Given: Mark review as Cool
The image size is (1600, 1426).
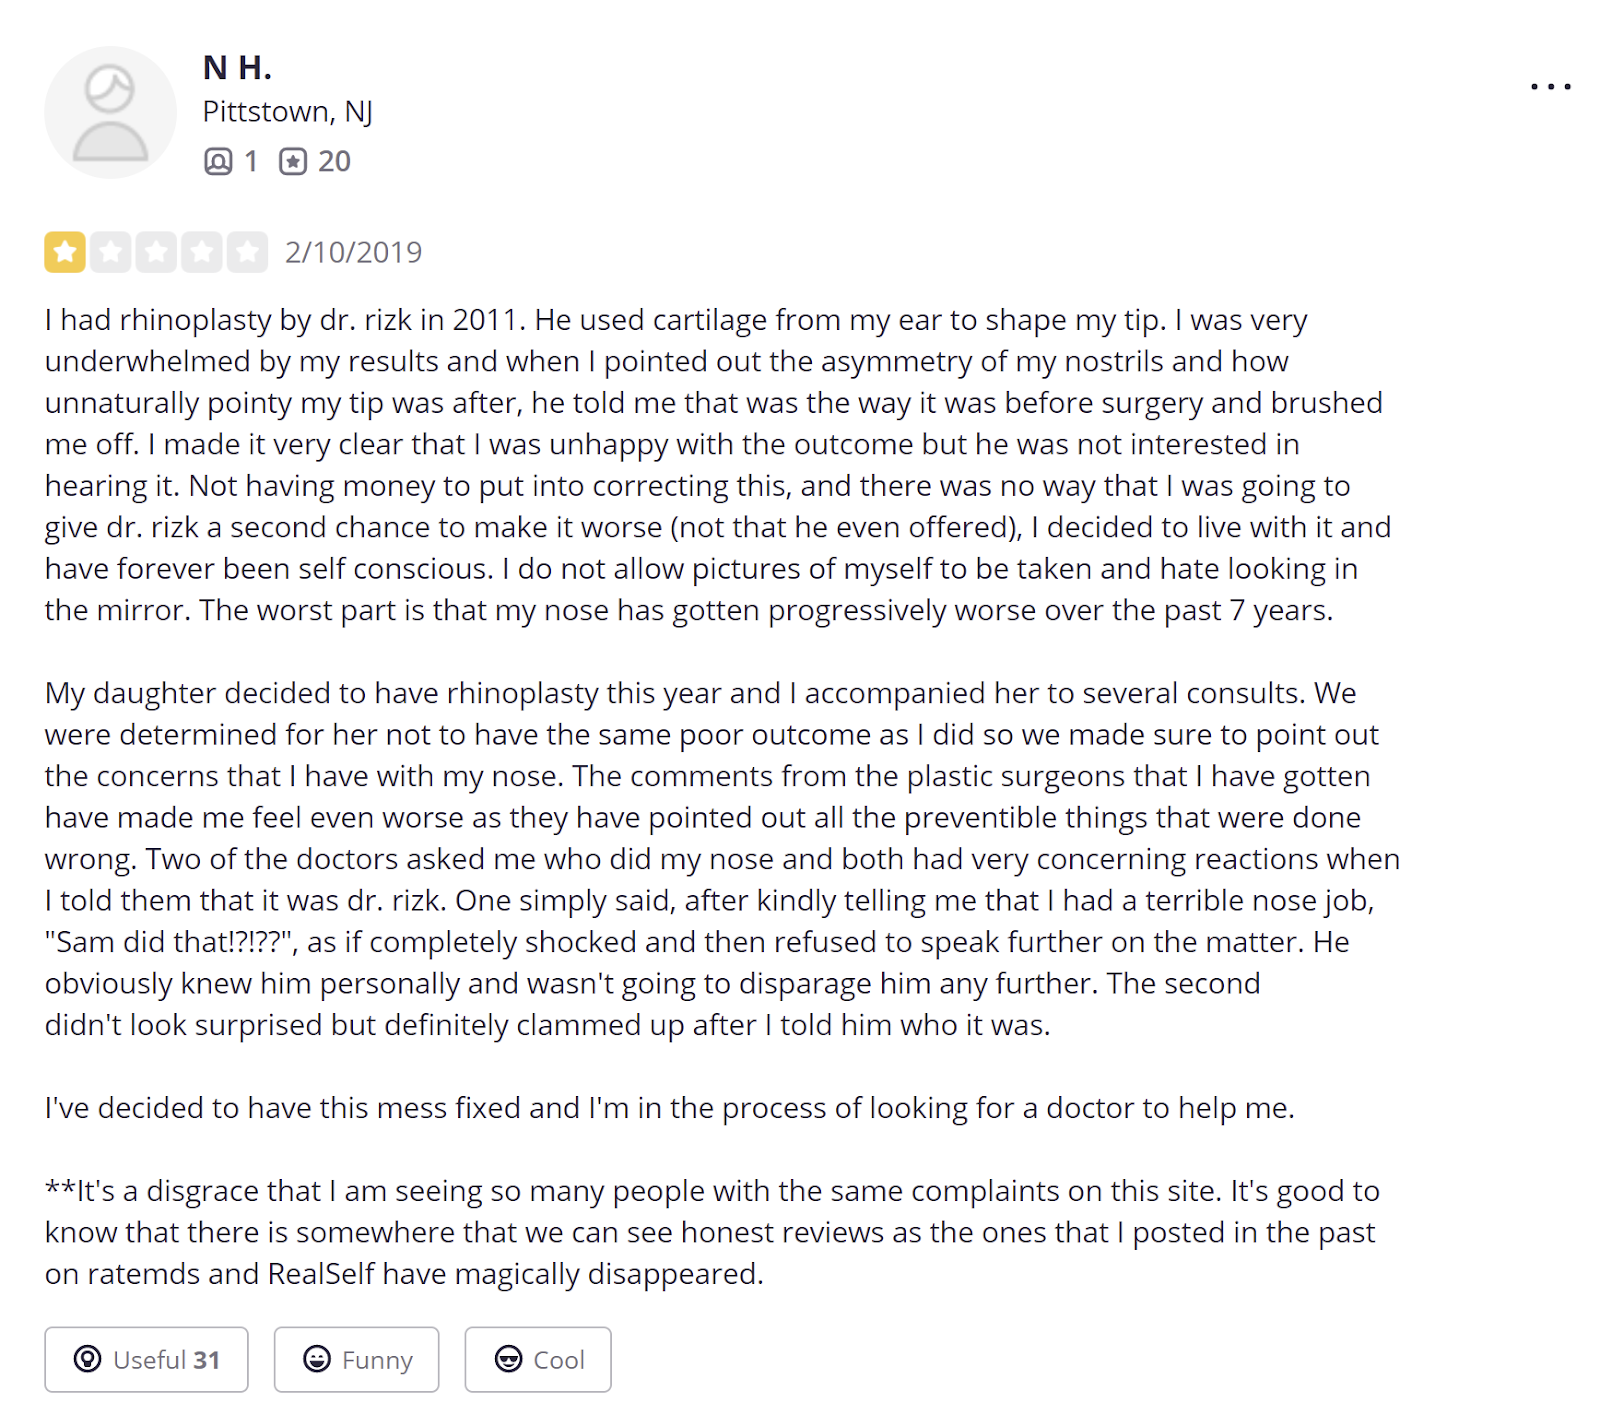Looking at the screenshot, I should (x=538, y=1359).
